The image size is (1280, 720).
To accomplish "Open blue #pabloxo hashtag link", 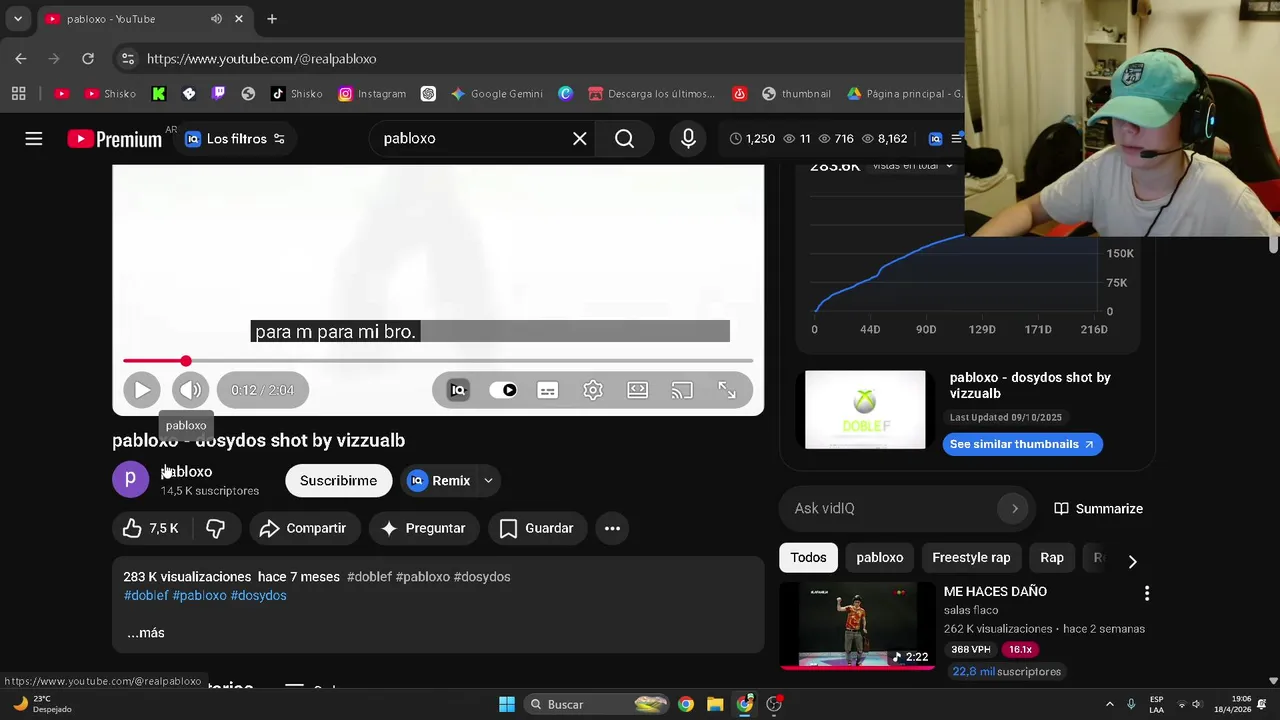I will click(x=200, y=596).
